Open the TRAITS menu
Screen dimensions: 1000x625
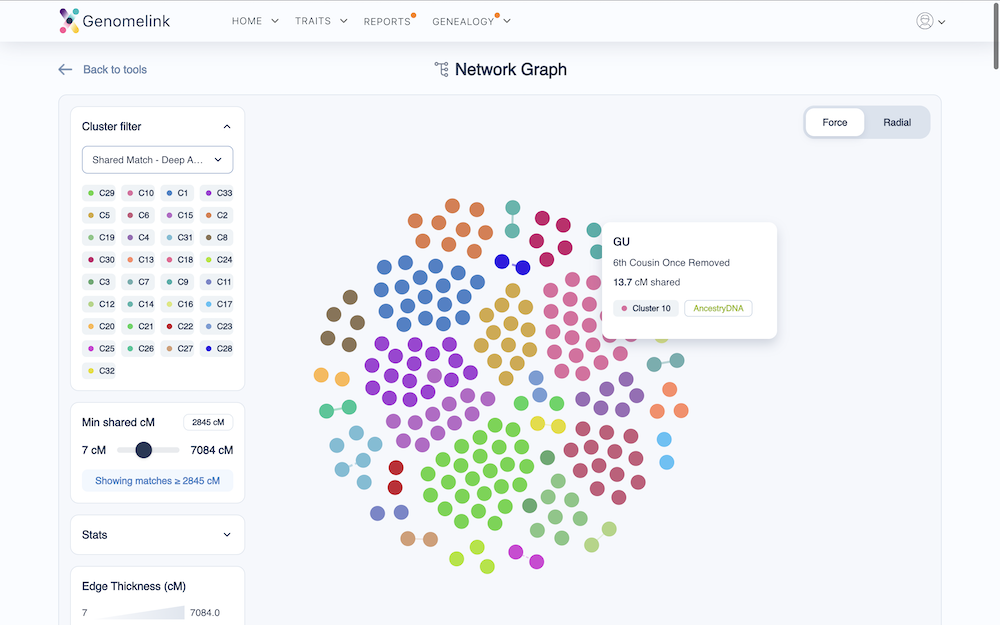click(312, 21)
